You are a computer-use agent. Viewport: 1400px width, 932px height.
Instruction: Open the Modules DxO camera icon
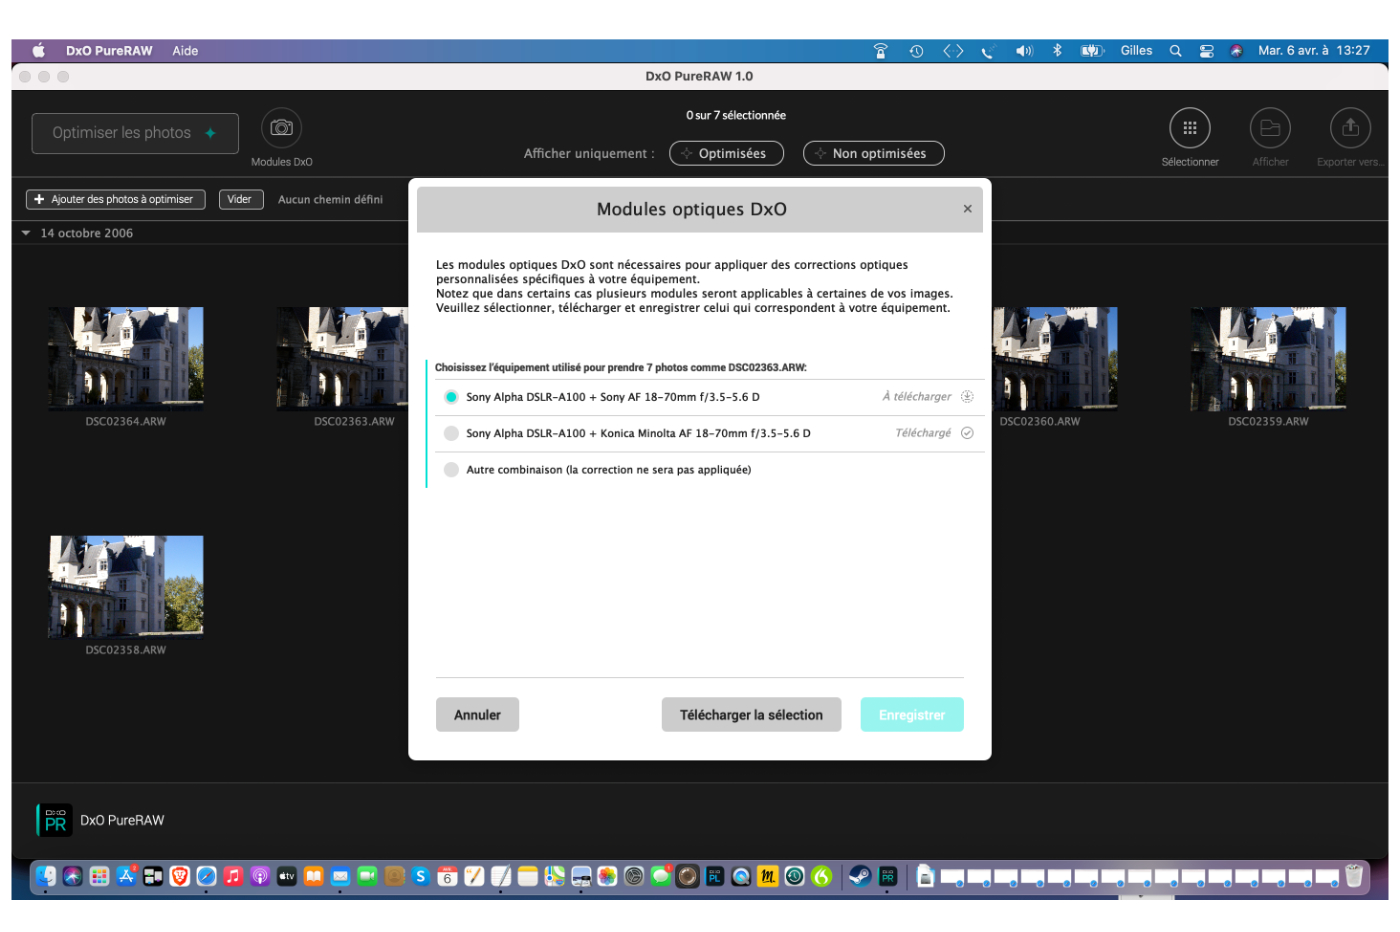[282, 128]
